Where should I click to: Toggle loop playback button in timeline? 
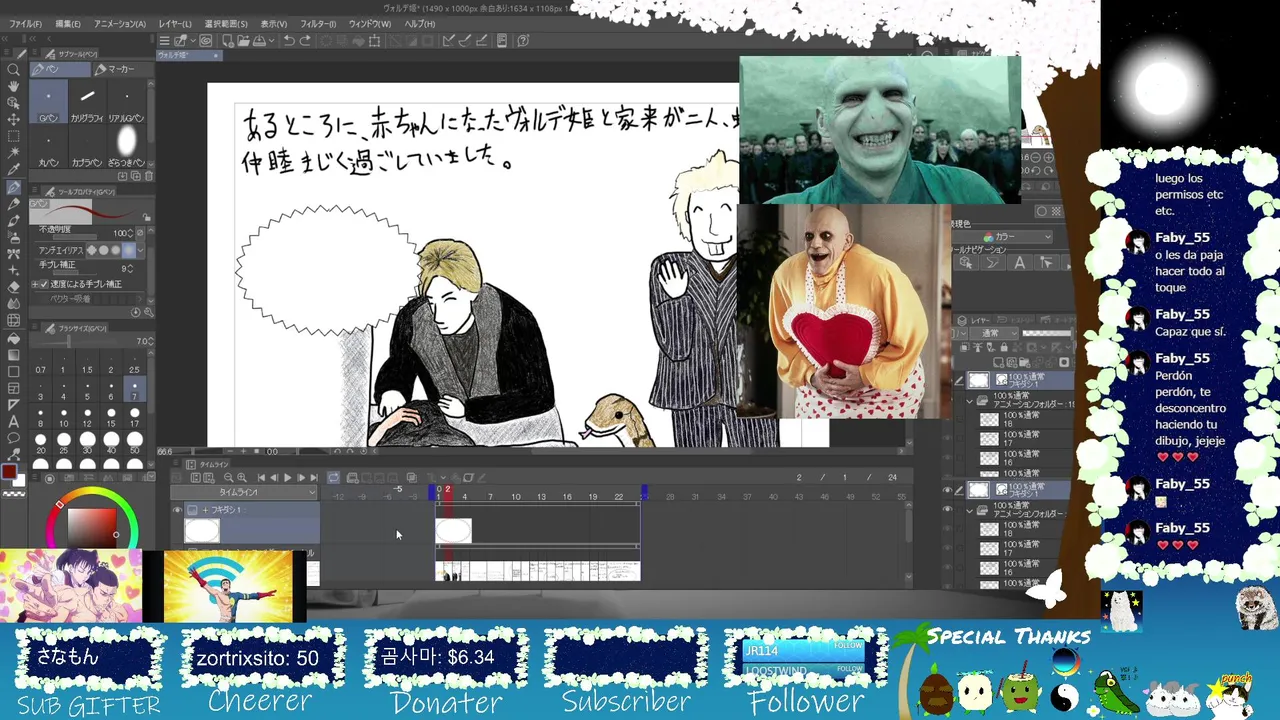click(333, 478)
